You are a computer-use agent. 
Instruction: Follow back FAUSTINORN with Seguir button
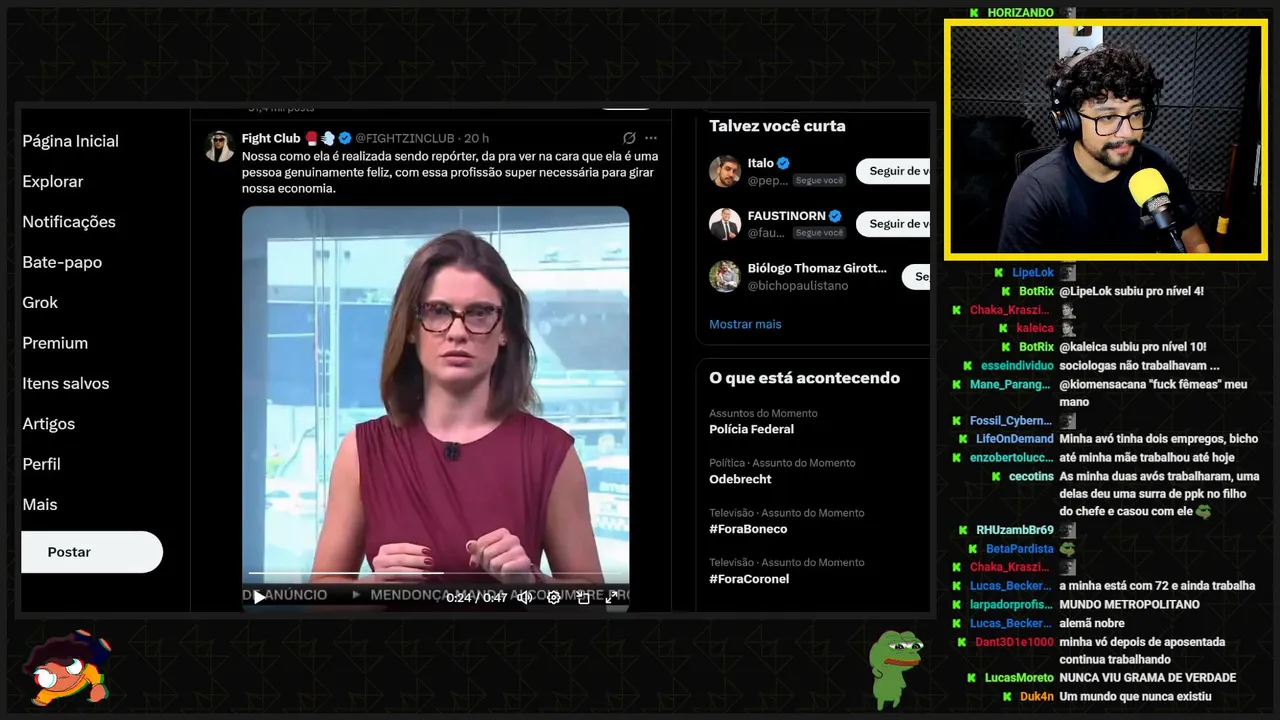point(893,224)
